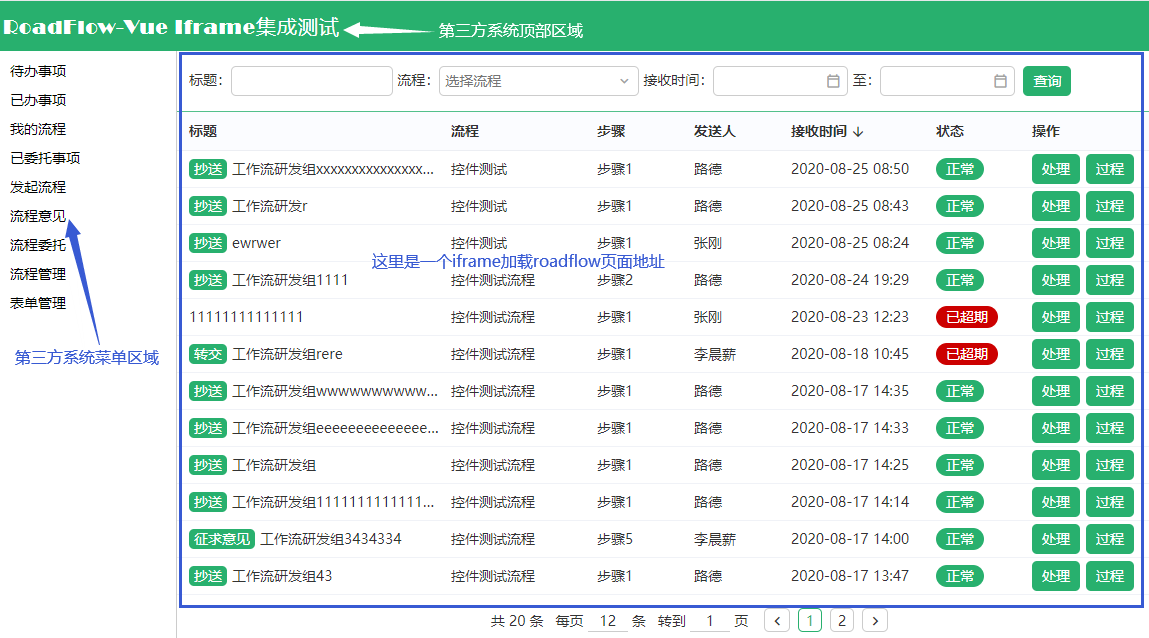1149x638 pixels.
Task: Click the 征求意见 tag
Action: tap(222, 539)
